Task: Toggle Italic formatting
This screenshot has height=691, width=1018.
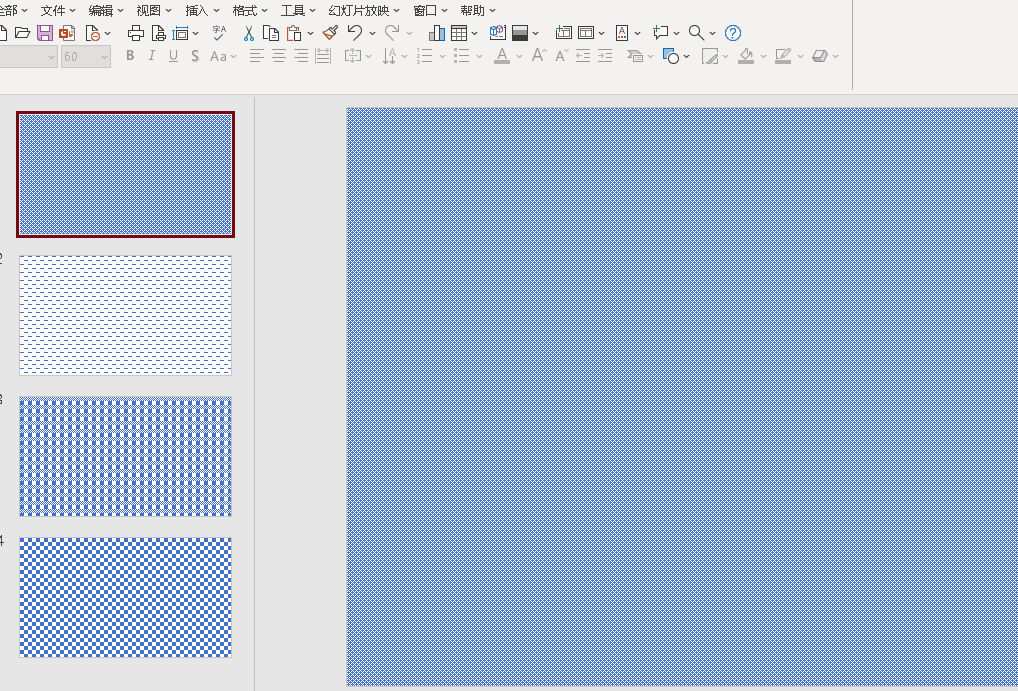Action: [152, 57]
